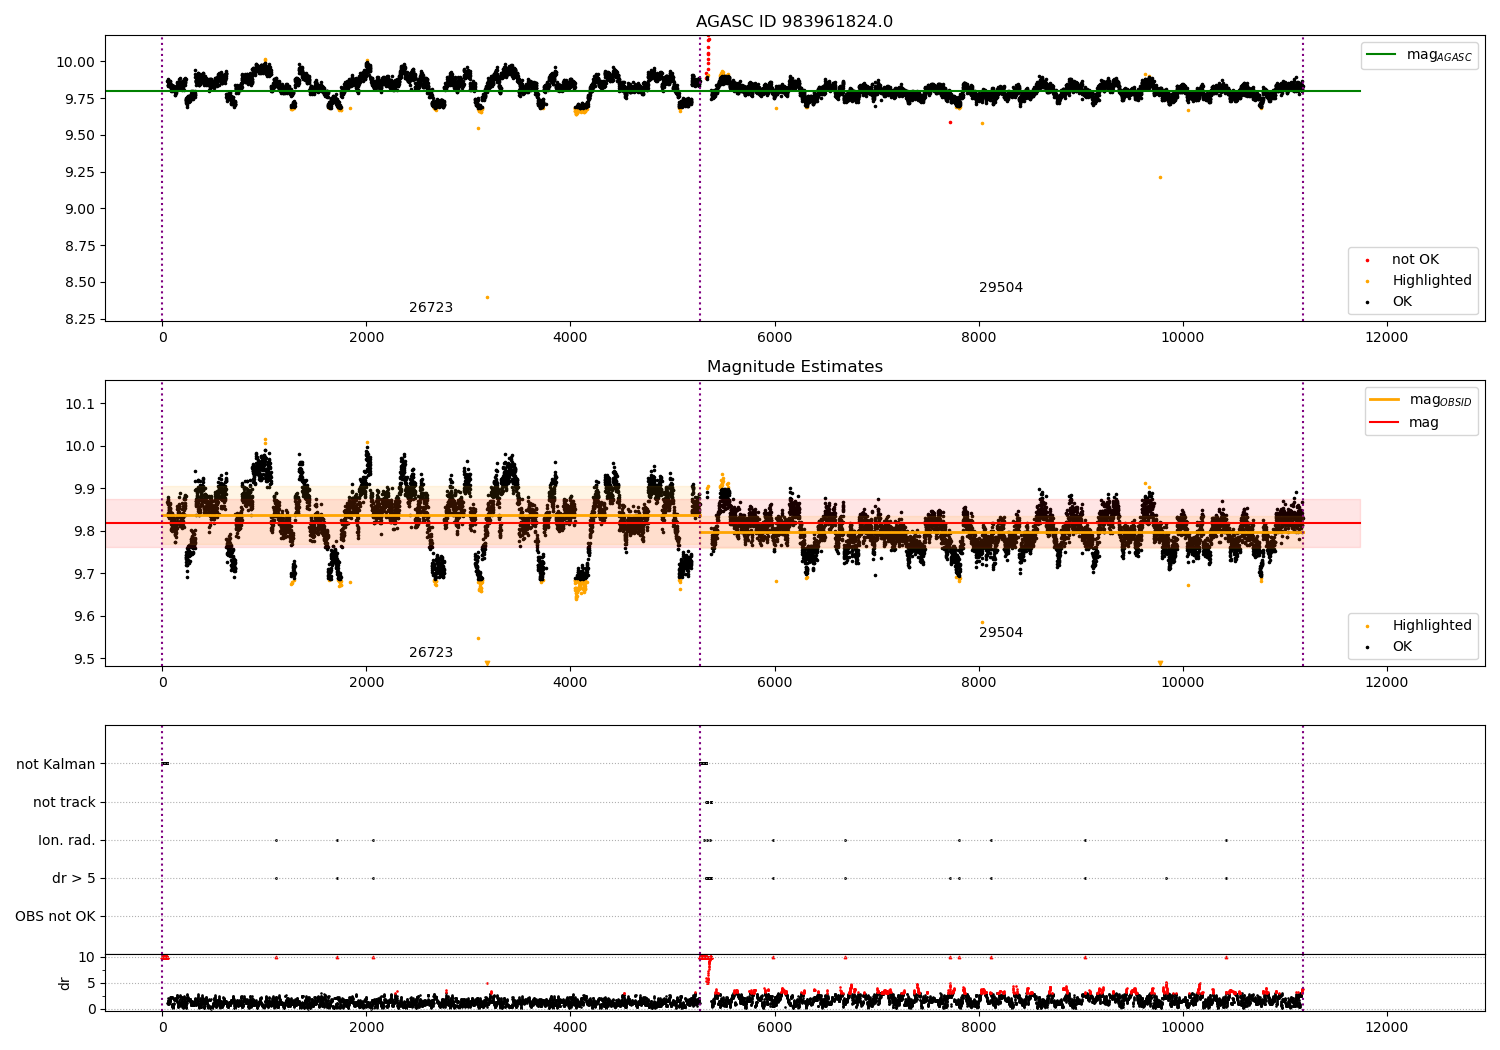
Task: Click 'OK' in the Magnitude Estimates legend
Action: tap(1402, 646)
